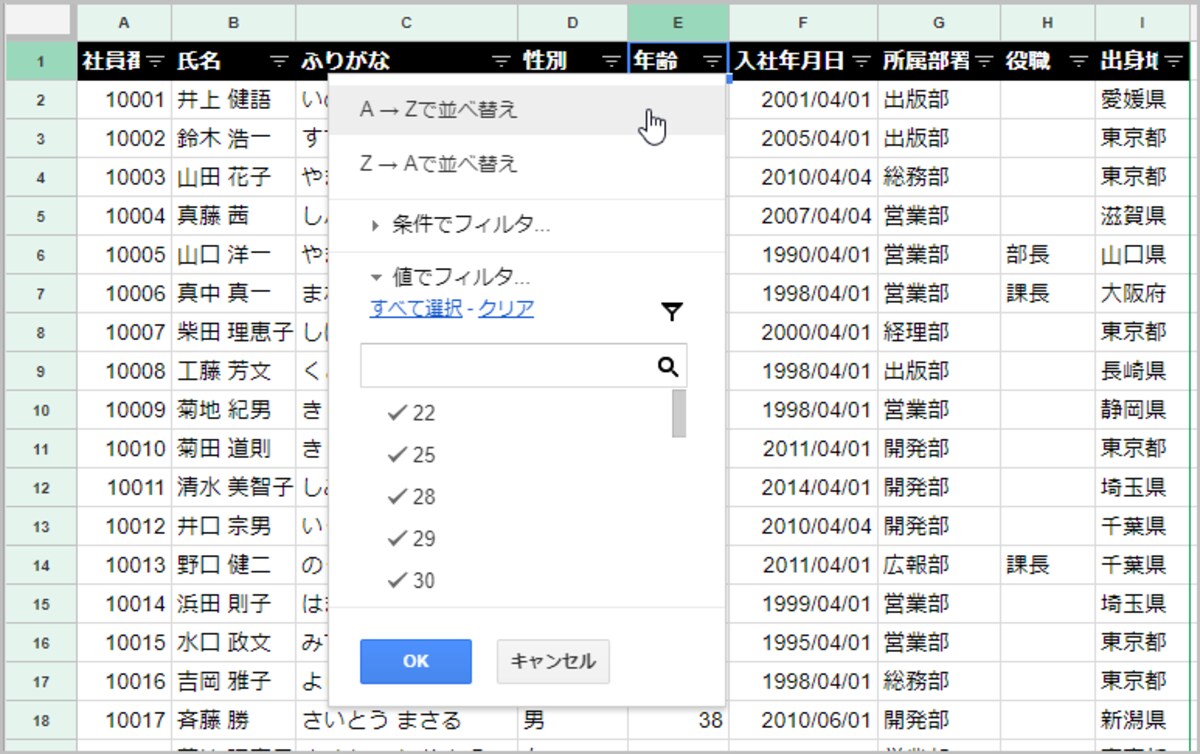The width and height of the screenshot is (1200, 754).
Task: Click cell with name 山田 花子
Action: pos(233,177)
